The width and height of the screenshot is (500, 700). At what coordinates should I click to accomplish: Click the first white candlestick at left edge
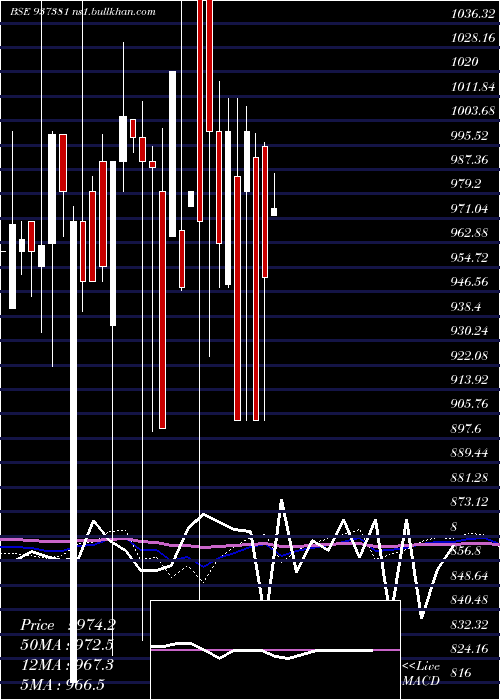point(12,266)
